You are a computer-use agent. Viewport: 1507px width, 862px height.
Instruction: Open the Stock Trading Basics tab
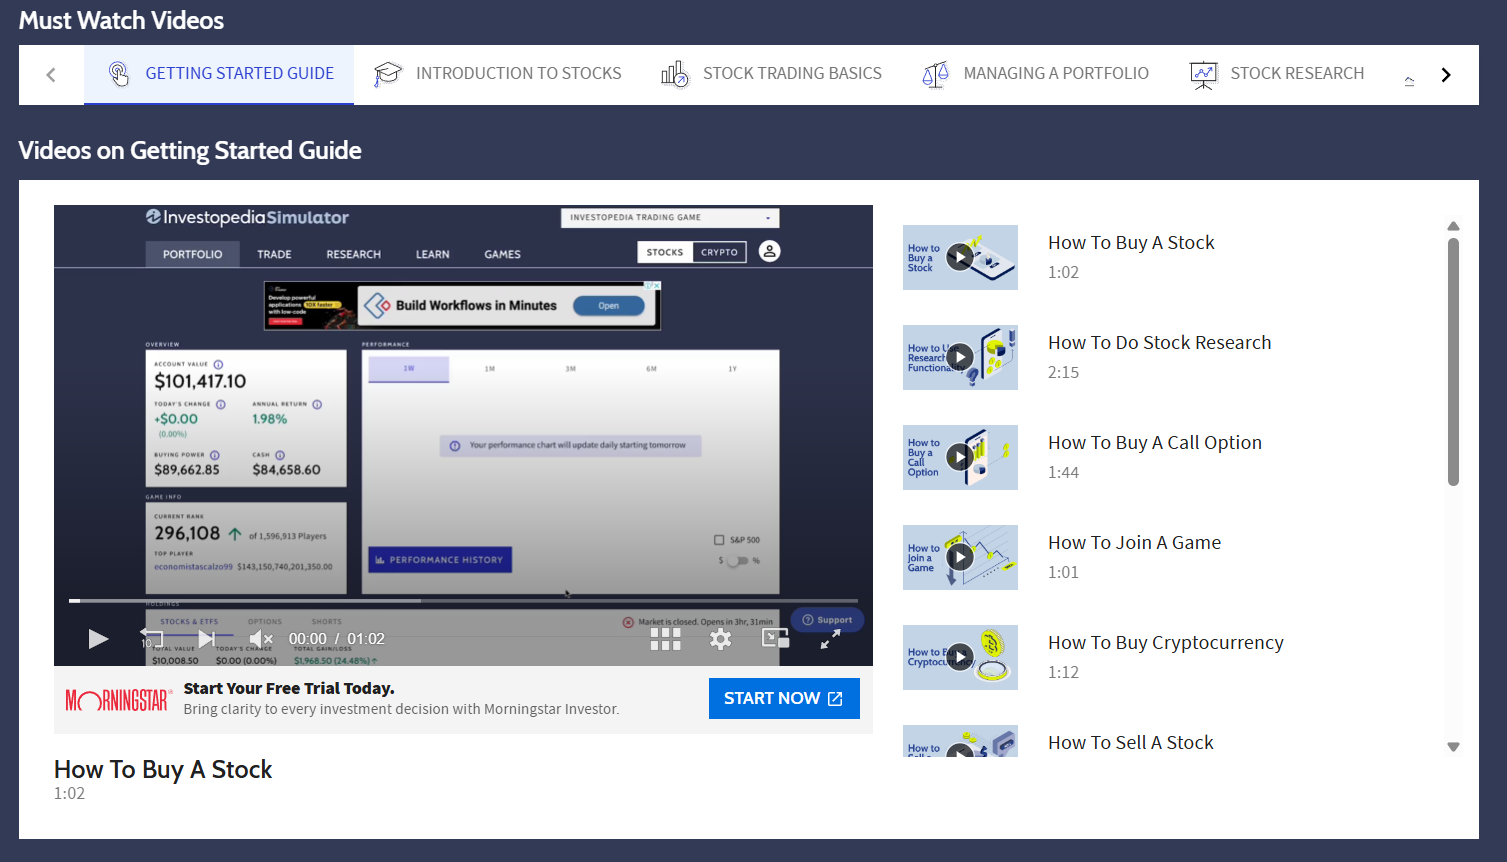(x=771, y=74)
